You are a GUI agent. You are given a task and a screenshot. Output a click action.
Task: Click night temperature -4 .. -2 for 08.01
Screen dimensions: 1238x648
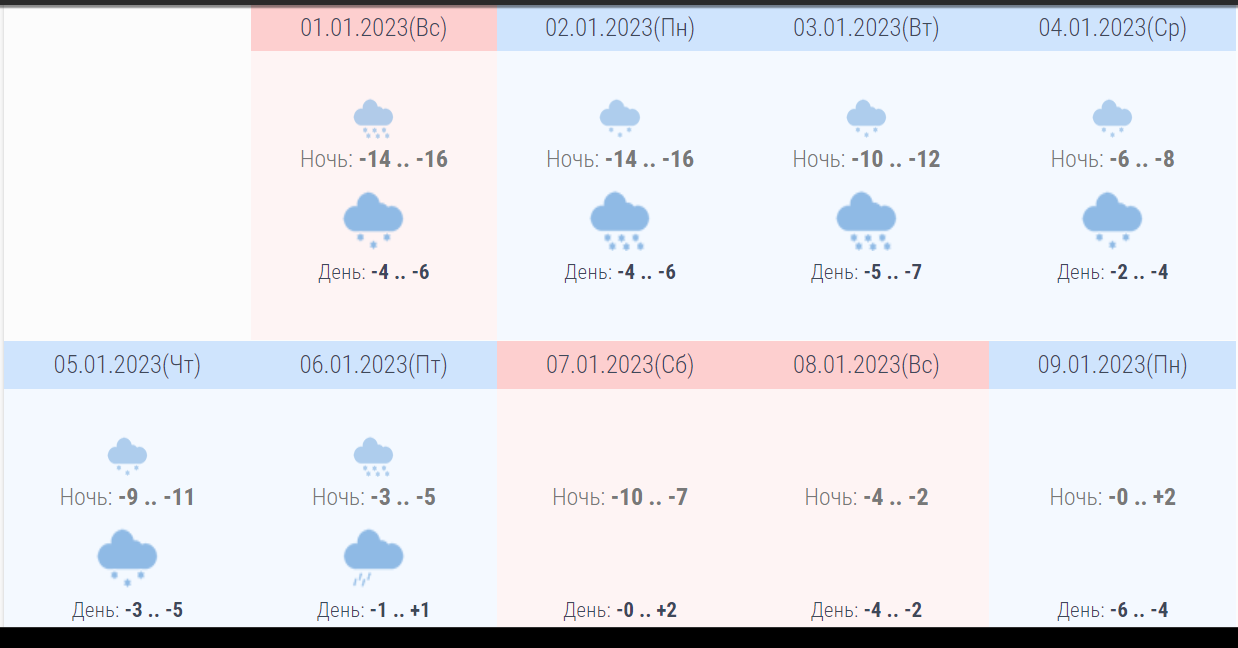point(896,497)
